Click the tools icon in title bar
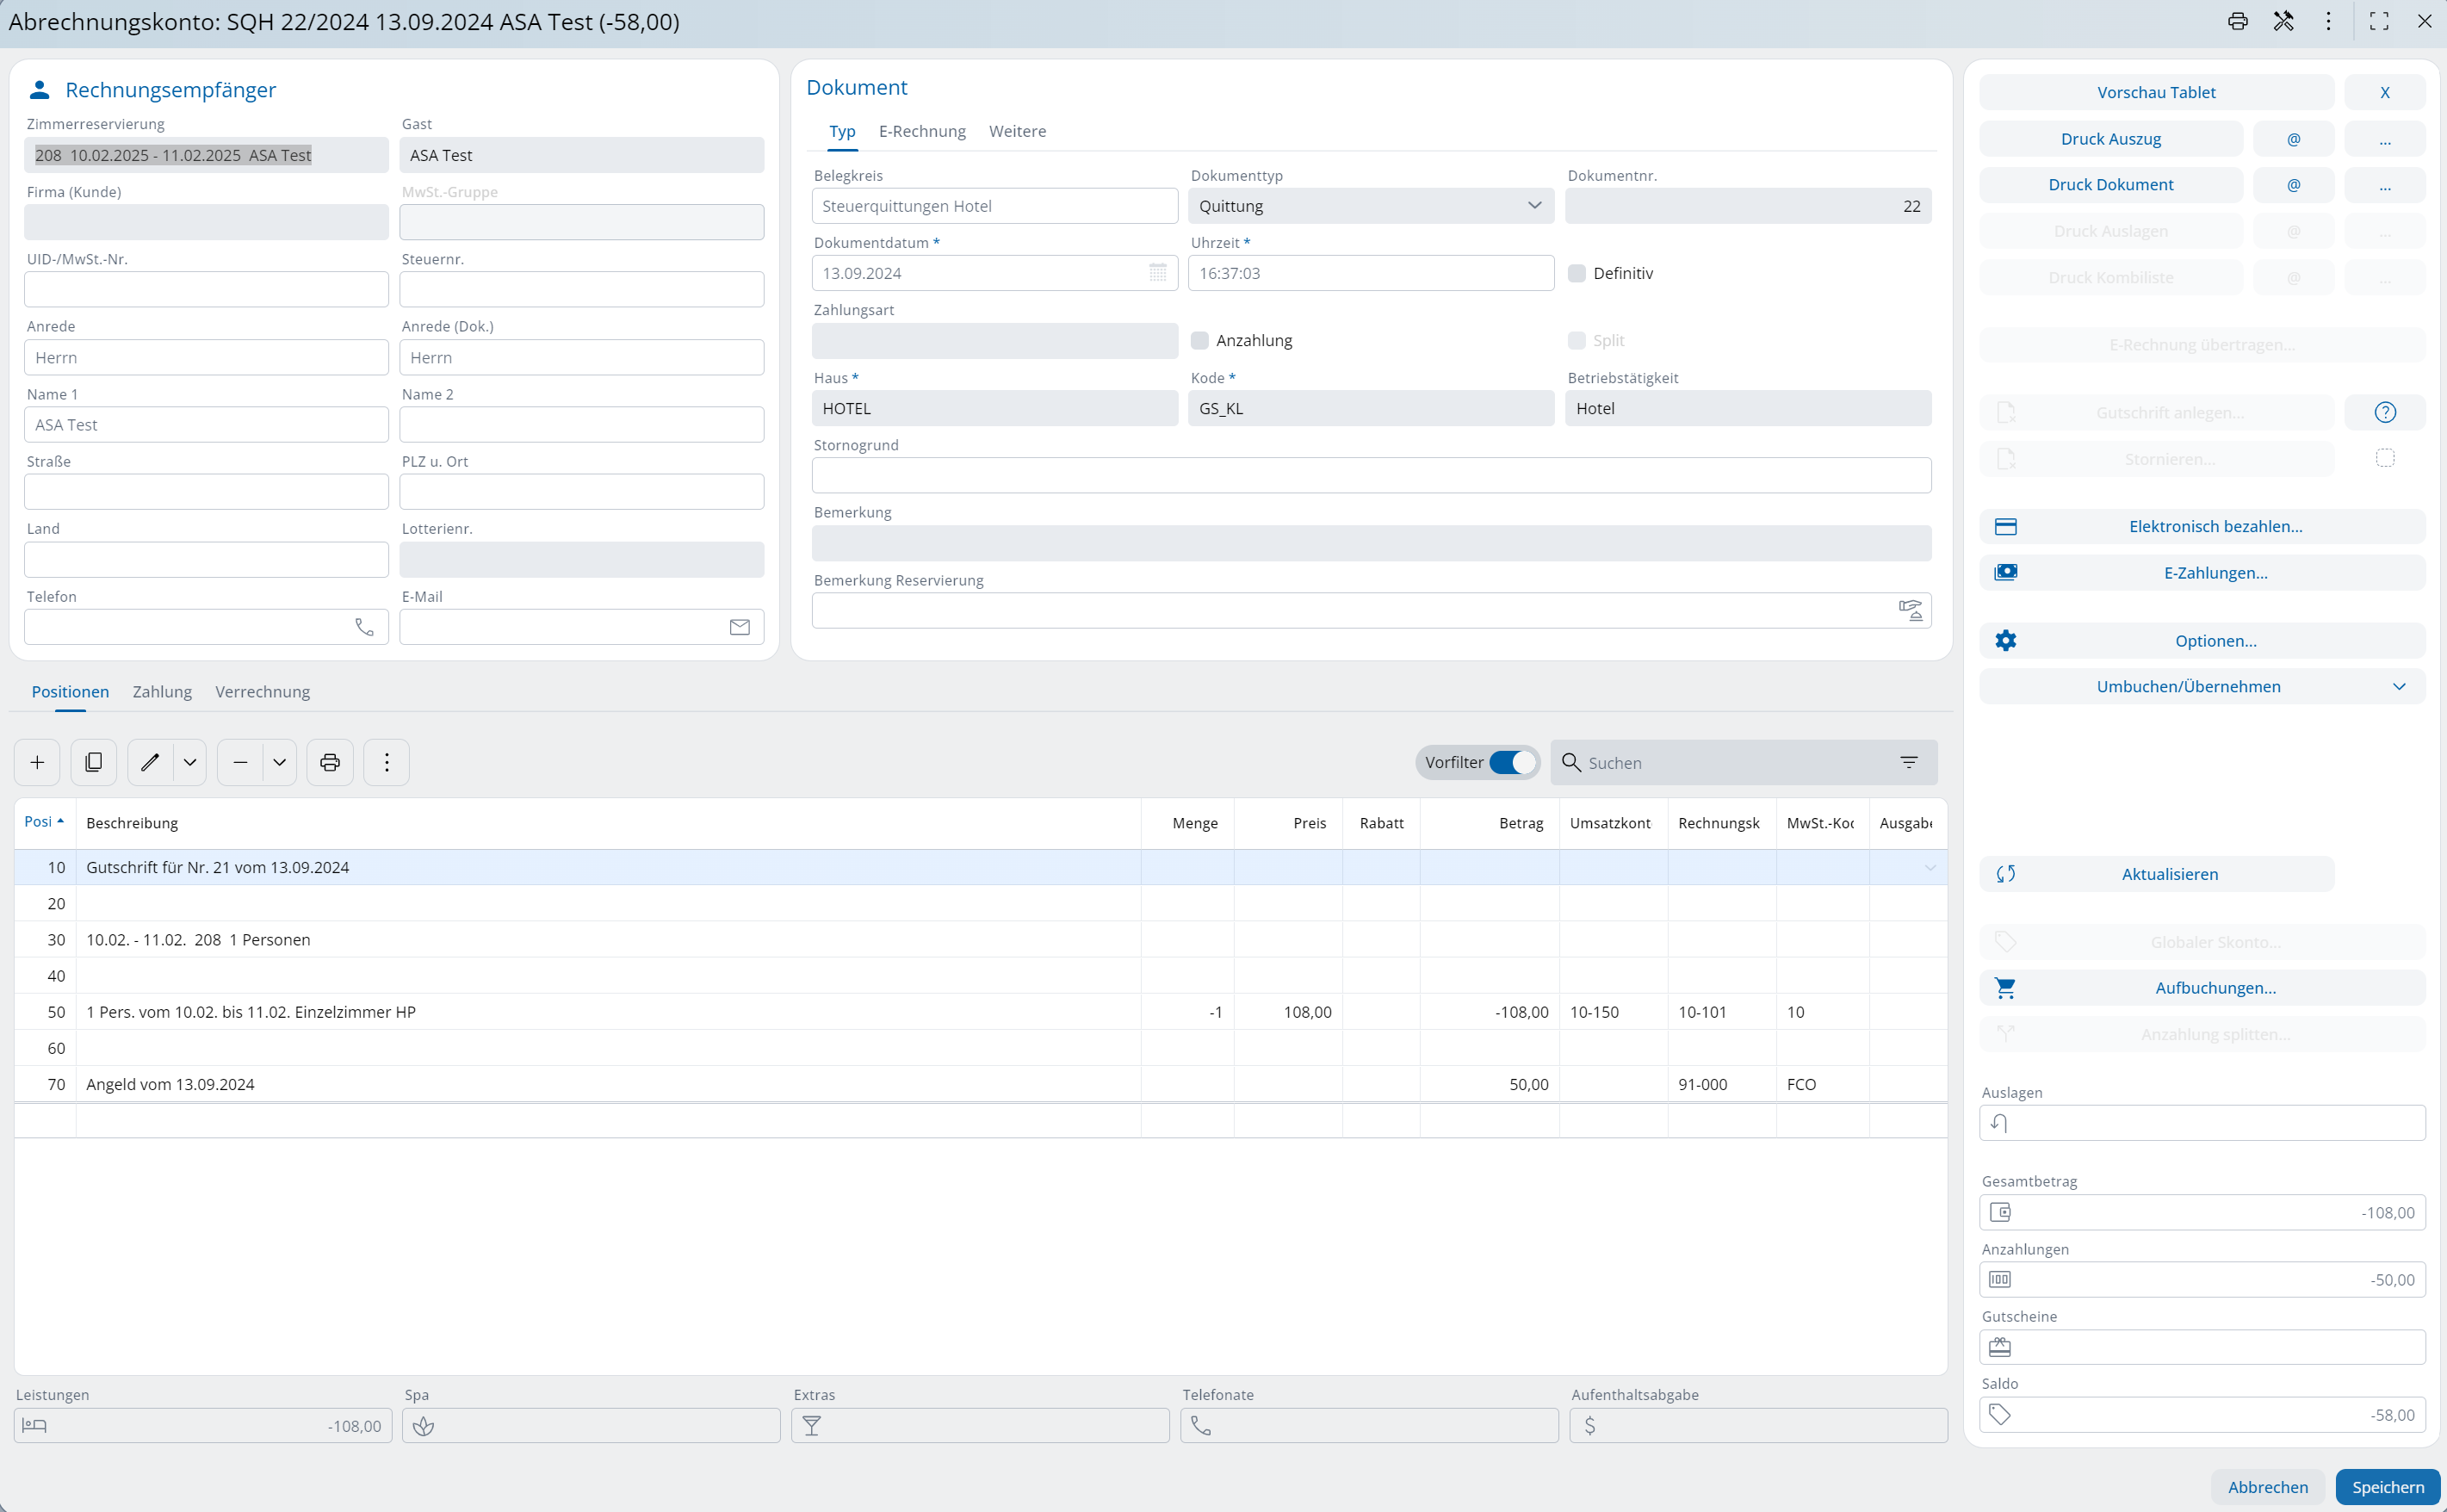Screen dimensions: 2447x1512 (2283, 21)
